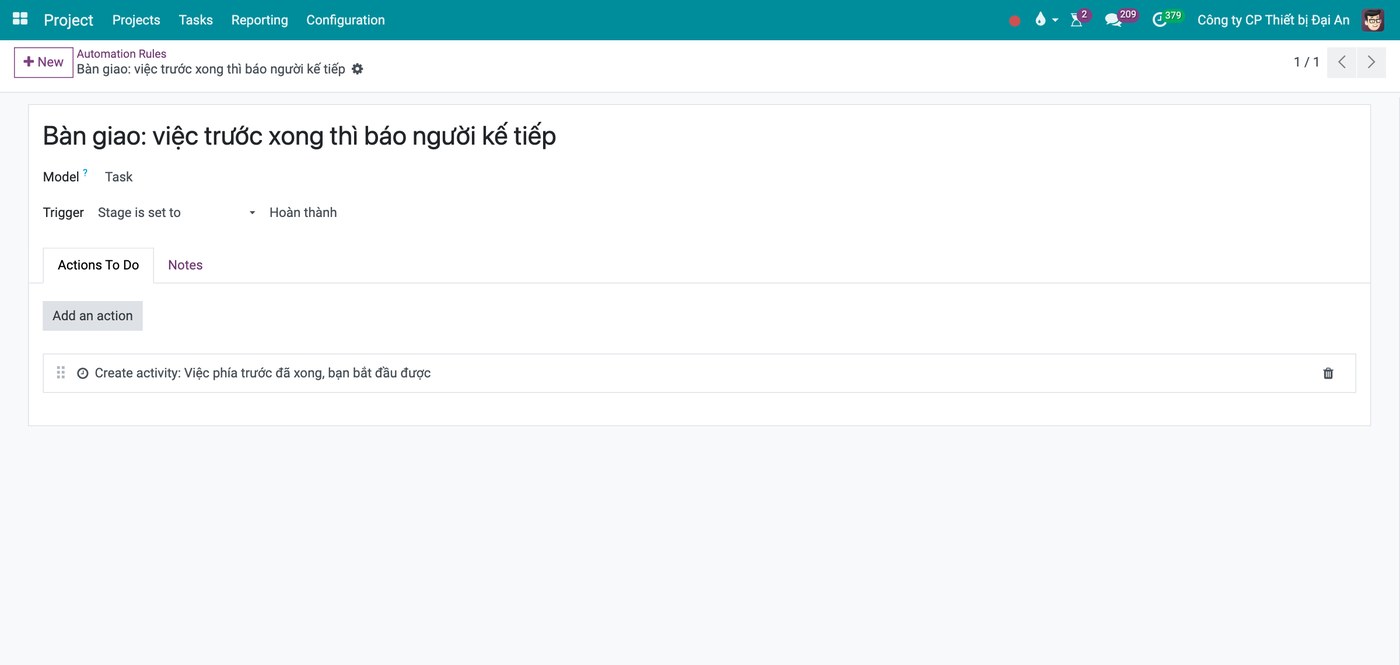Click the stage value 'Hoàn thành'
The width and height of the screenshot is (1400, 665).
tap(303, 212)
